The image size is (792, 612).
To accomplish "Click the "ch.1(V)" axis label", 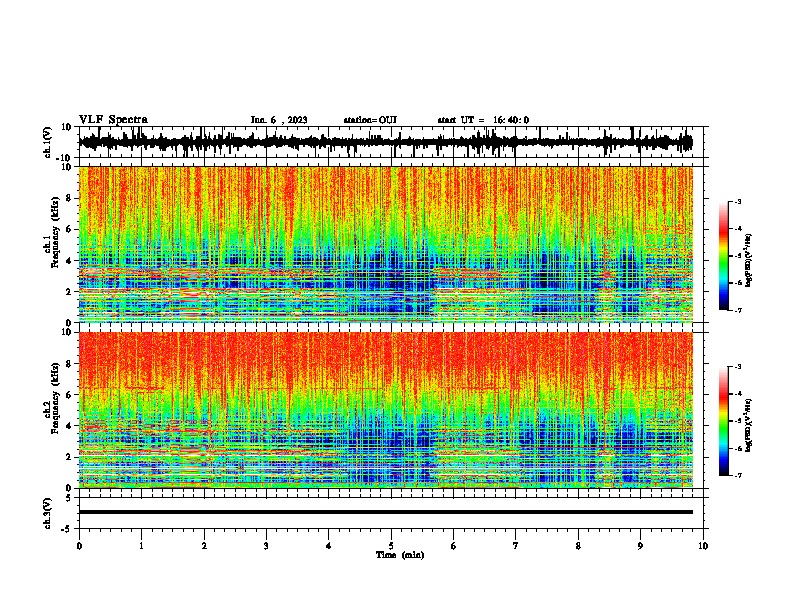I will pyautogui.click(x=48, y=142).
